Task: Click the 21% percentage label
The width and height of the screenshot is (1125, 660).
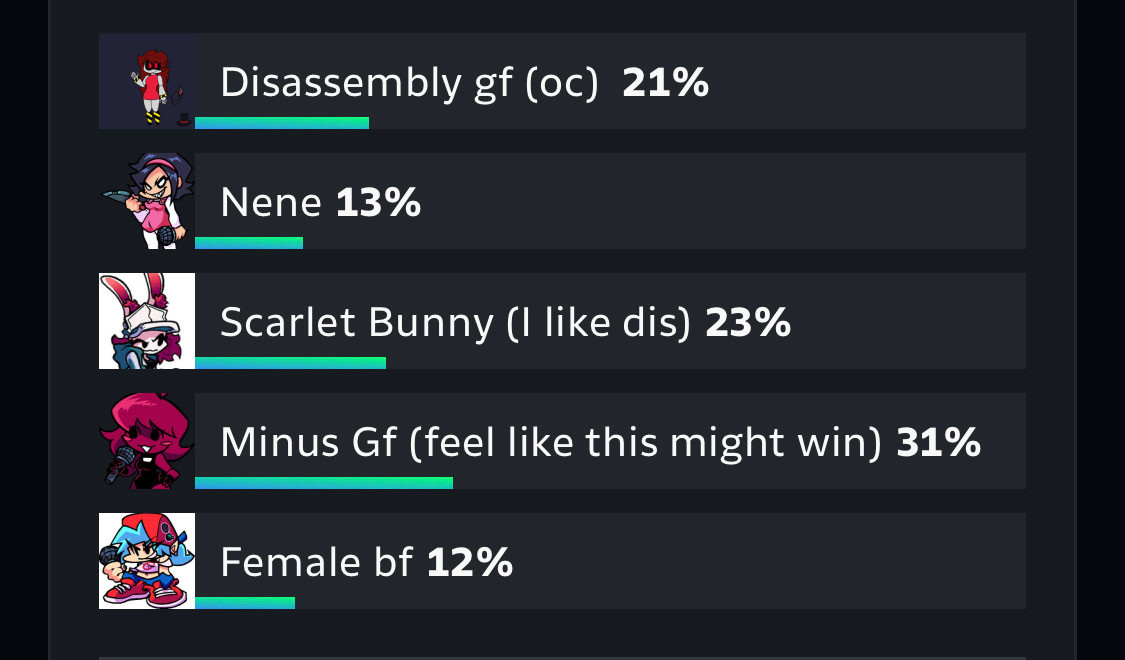Action: pyautogui.click(x=666, y=83)
